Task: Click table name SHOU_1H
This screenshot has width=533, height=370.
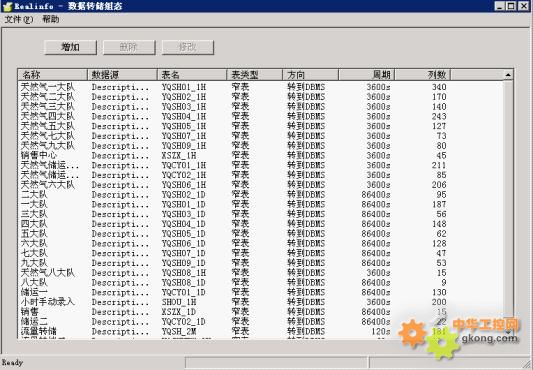Action: (x=179, y=302)
